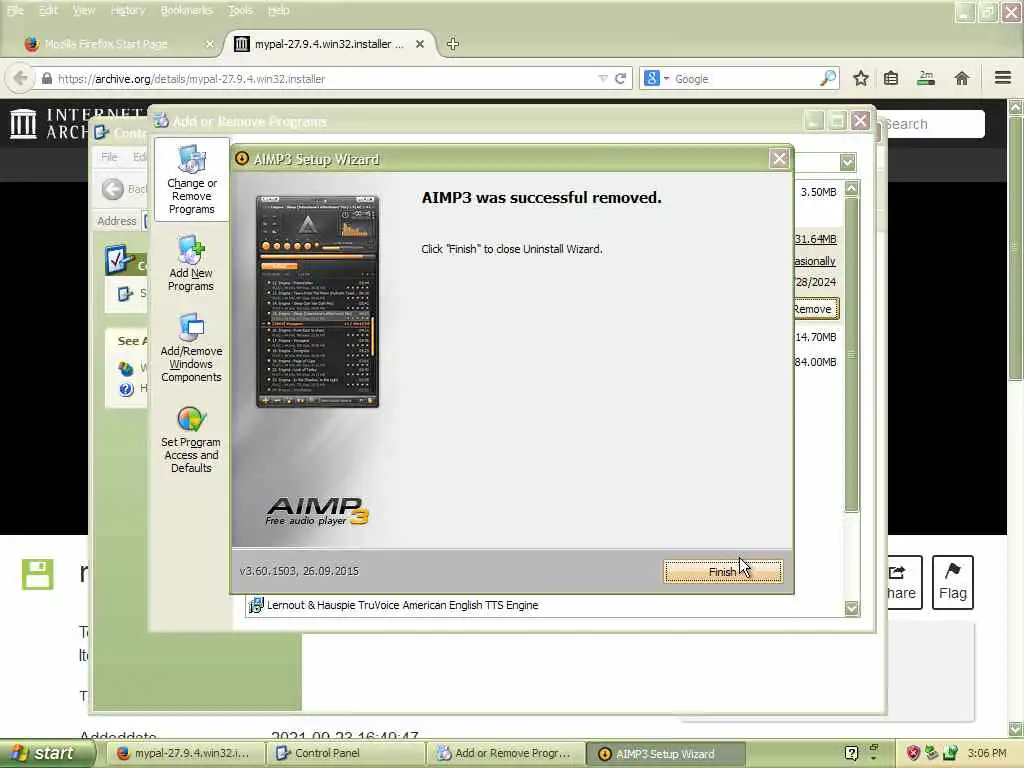Click the search magnifier icon in Firefox
Screen dimensions: 1024x768
[827, 78]
